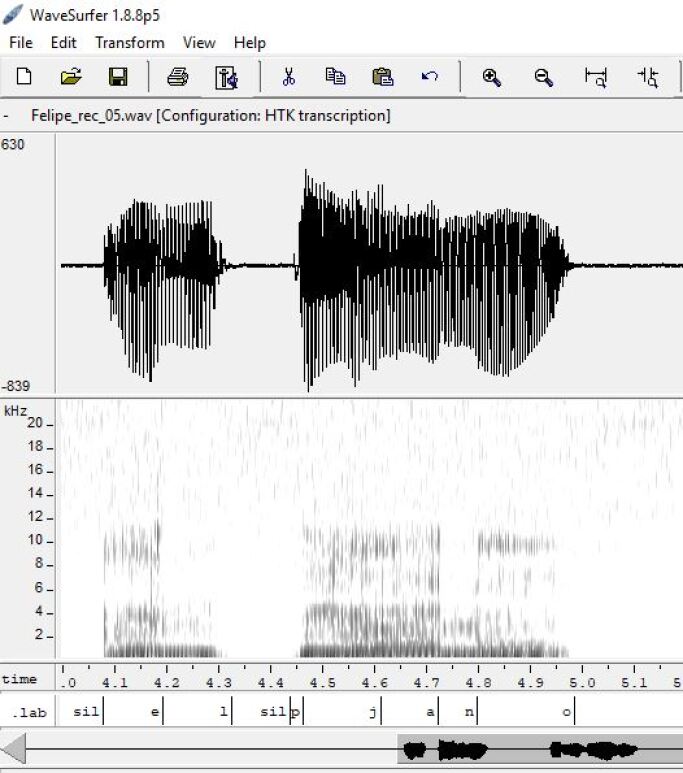Image resolution: width=683 pixels, height=773 pixels.
Task: Open the View menu
Action: click(199, 42)
